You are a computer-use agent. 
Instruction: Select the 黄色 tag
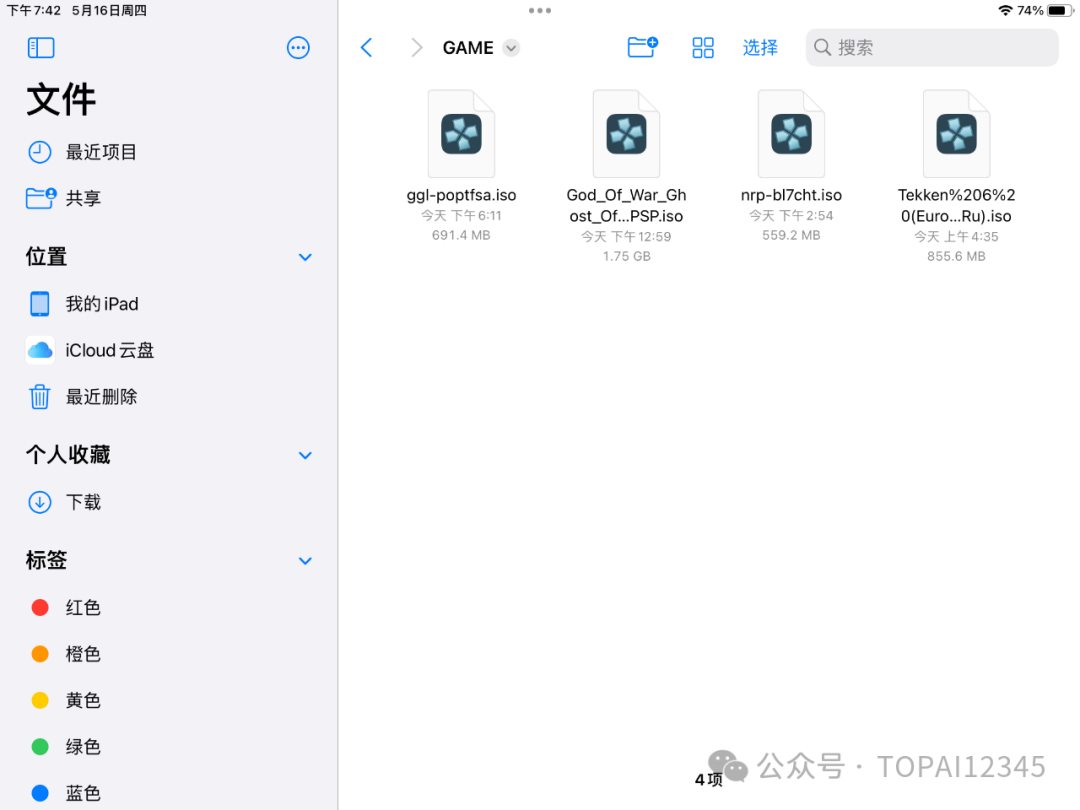pos(169,700)
